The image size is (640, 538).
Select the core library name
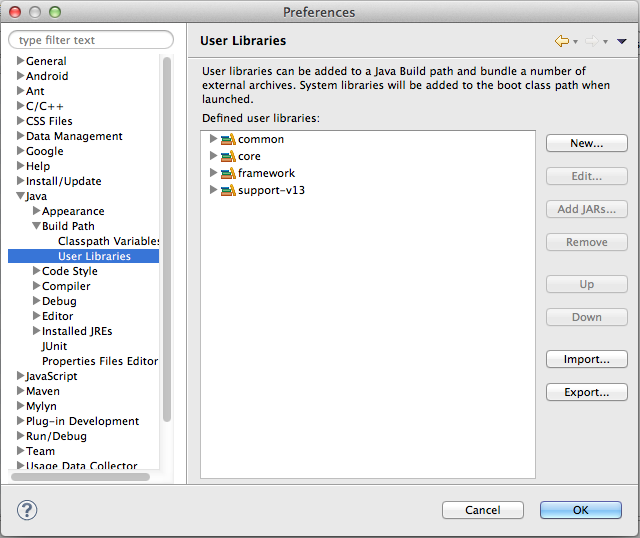click(x=249, y=156)
